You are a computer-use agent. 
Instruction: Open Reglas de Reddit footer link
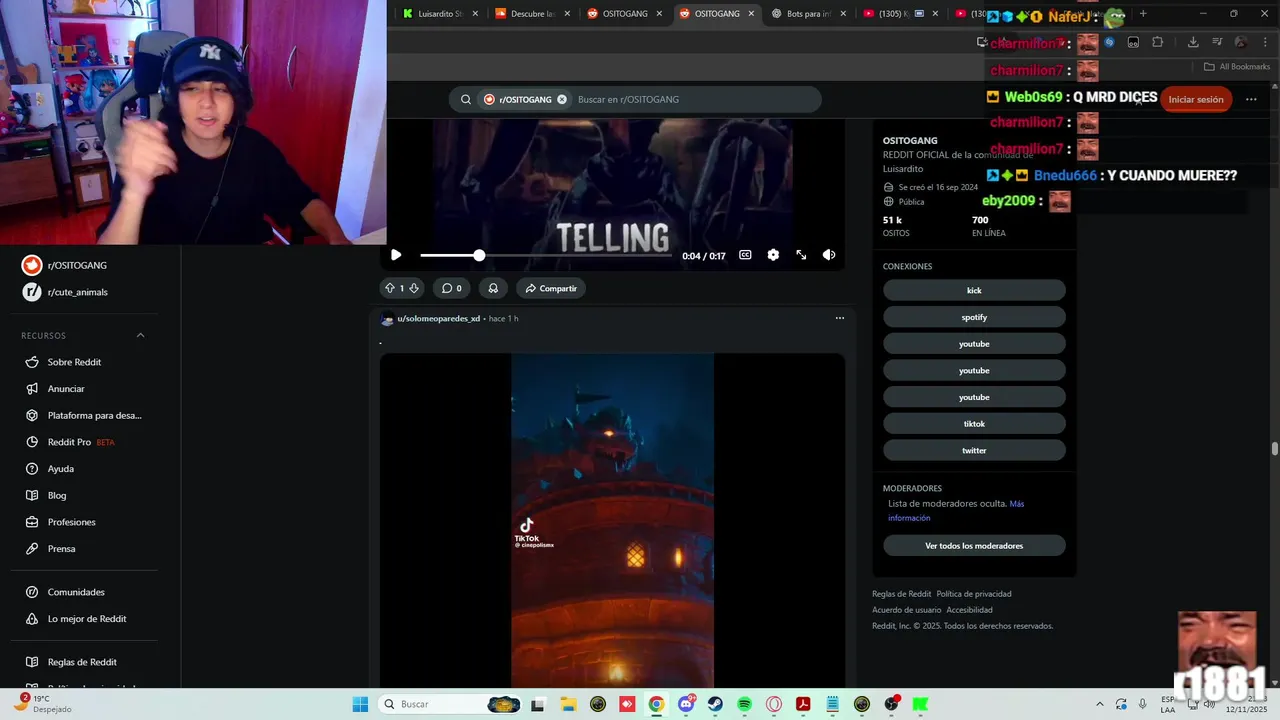click(901, 594)
